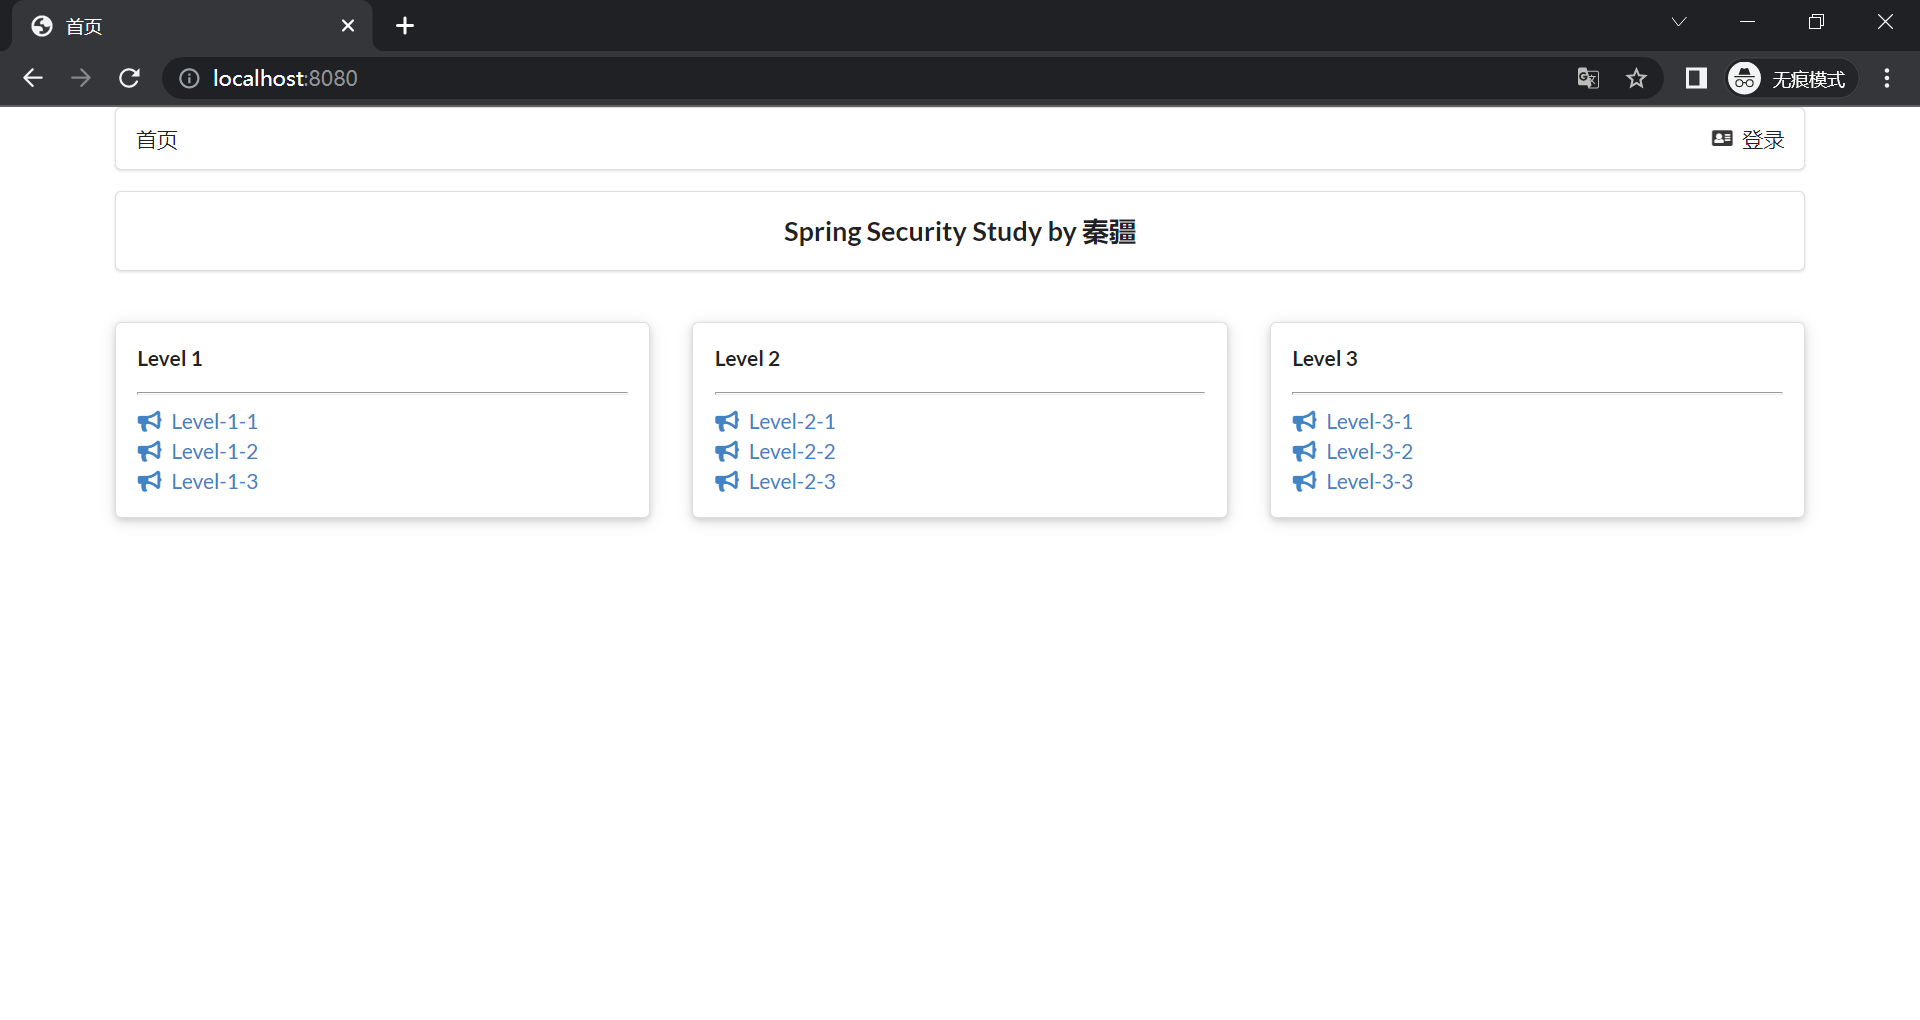Click the browser back arrow
This screenshot has height=1020, width=1920.
[x=33, y=78]
